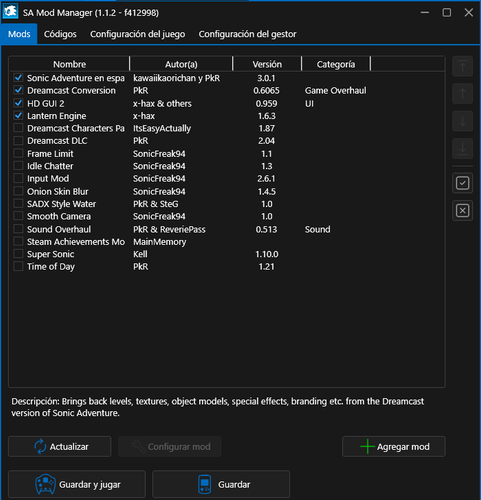
Task: Open the Configuración del juego tab
Action: (x=137, y=34)
